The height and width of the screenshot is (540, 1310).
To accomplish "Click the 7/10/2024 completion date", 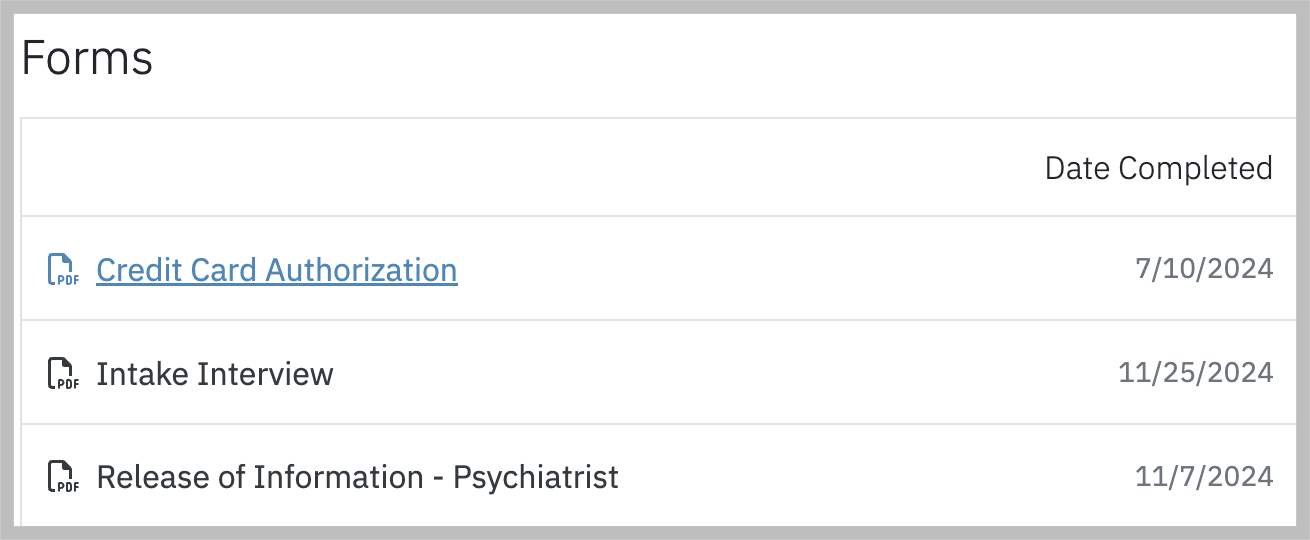I will click(x=1204, y=269).
